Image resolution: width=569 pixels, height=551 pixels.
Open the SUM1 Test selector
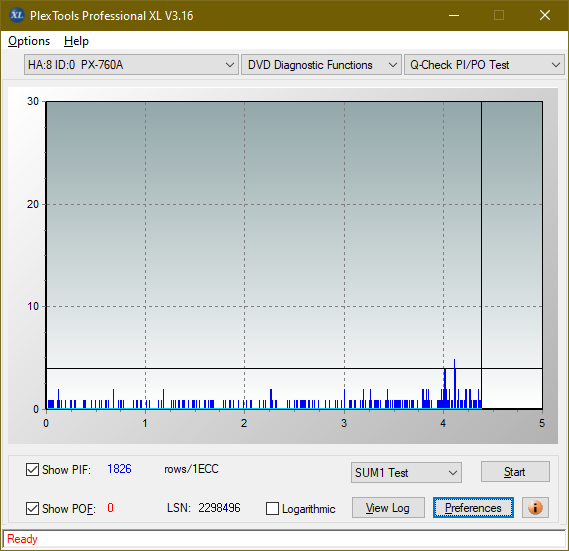406,472
